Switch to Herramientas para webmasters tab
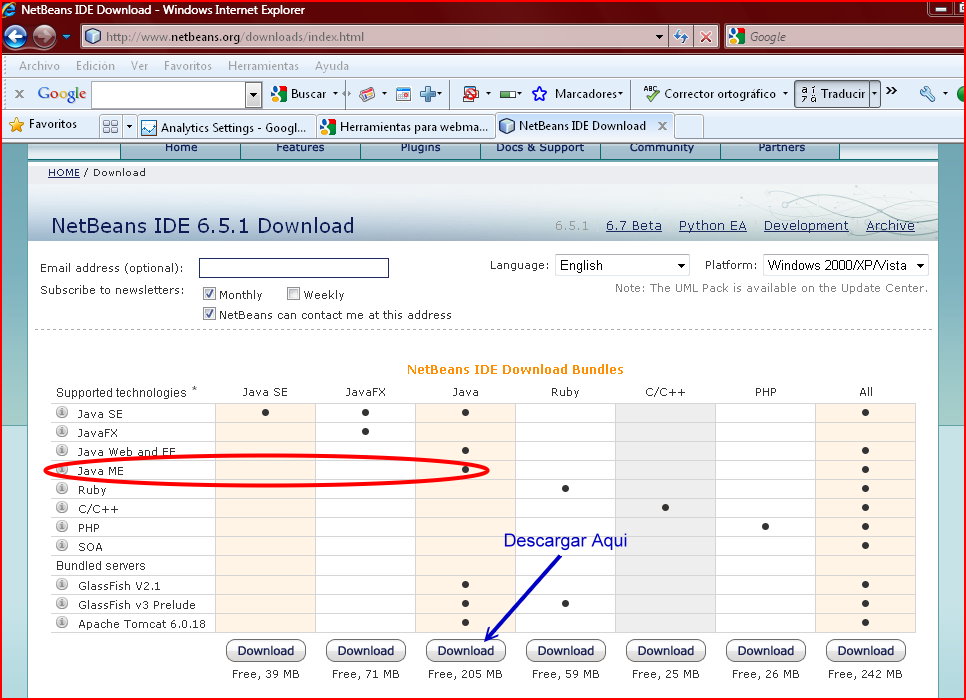Viewport: 966px width, 700px height. coord(406,127)
